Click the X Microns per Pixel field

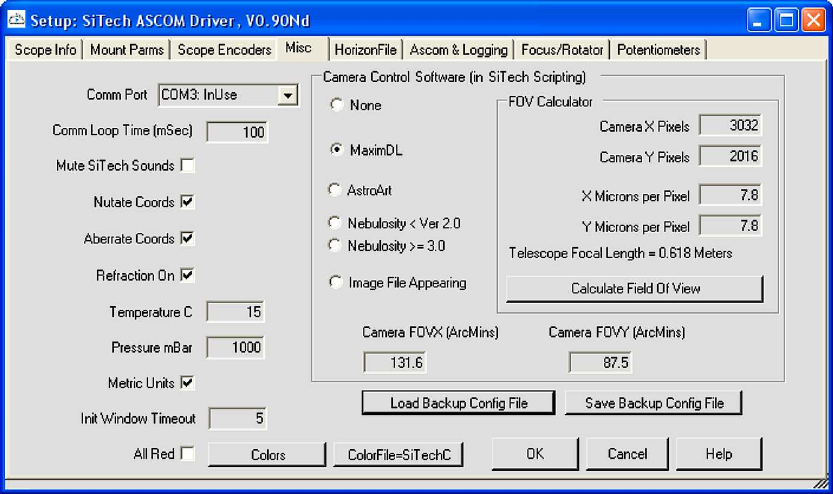pos(730,195)
